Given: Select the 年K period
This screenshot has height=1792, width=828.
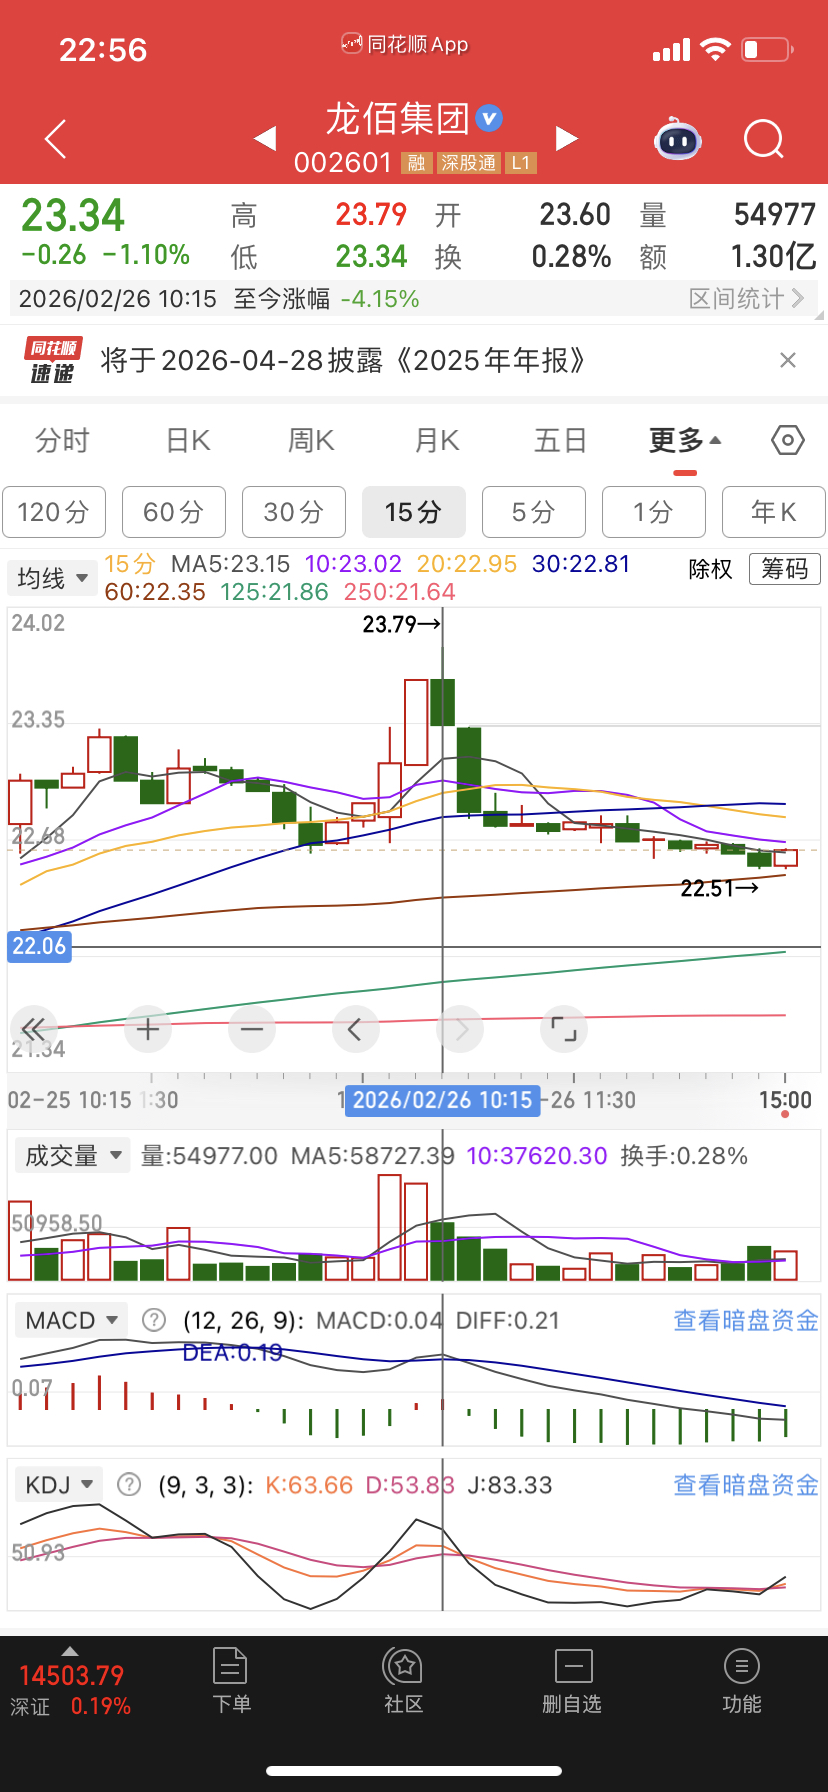Looking at the screenshot, I should [773, 512].
